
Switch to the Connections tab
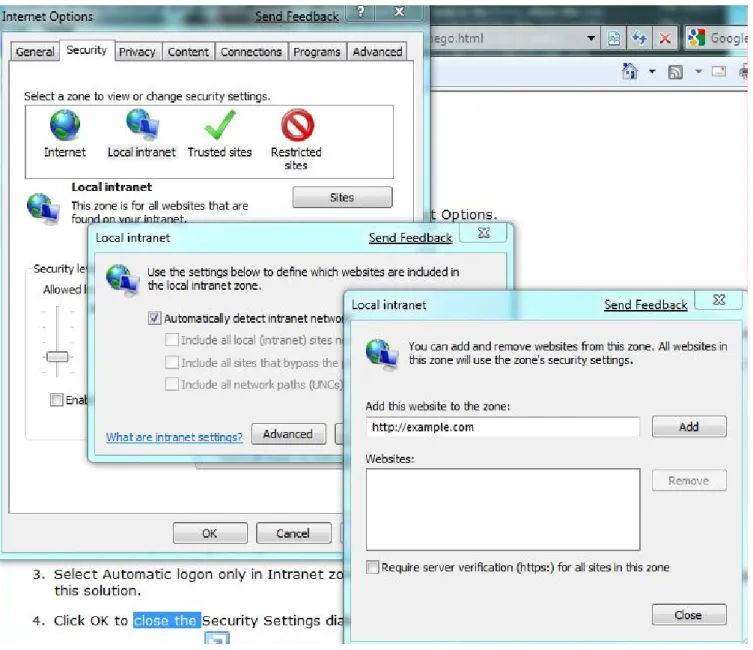coord(251,51)
